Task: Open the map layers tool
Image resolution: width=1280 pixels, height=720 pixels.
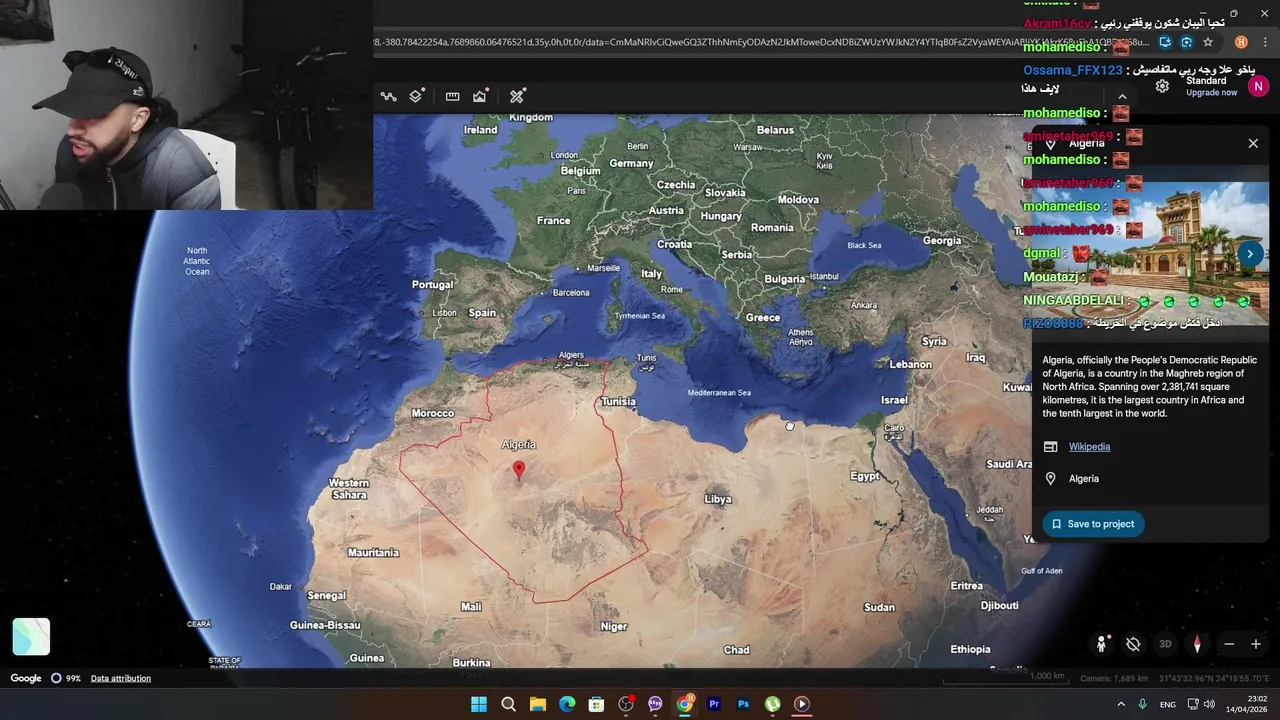Action: [x=416, y=96]
